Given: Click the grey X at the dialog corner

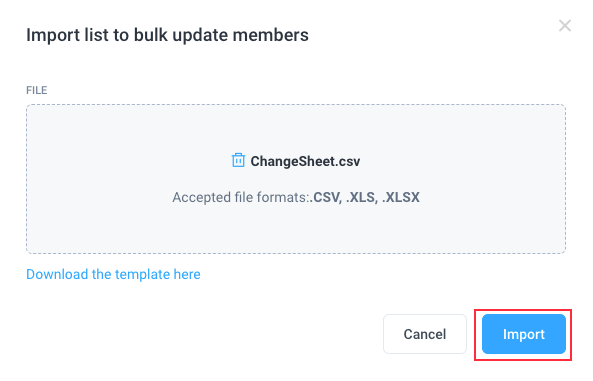Looking at the screenshot, I should pyautogui.click(x=565, y=26).
